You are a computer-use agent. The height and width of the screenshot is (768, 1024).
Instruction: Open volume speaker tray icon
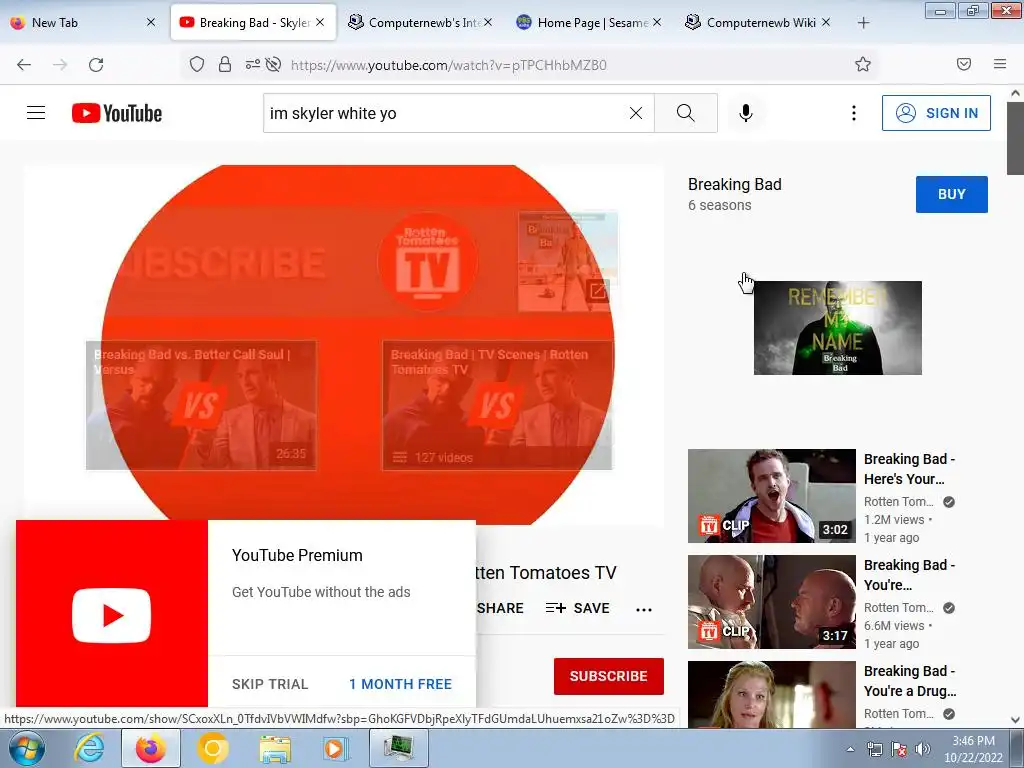coord(923,749)
